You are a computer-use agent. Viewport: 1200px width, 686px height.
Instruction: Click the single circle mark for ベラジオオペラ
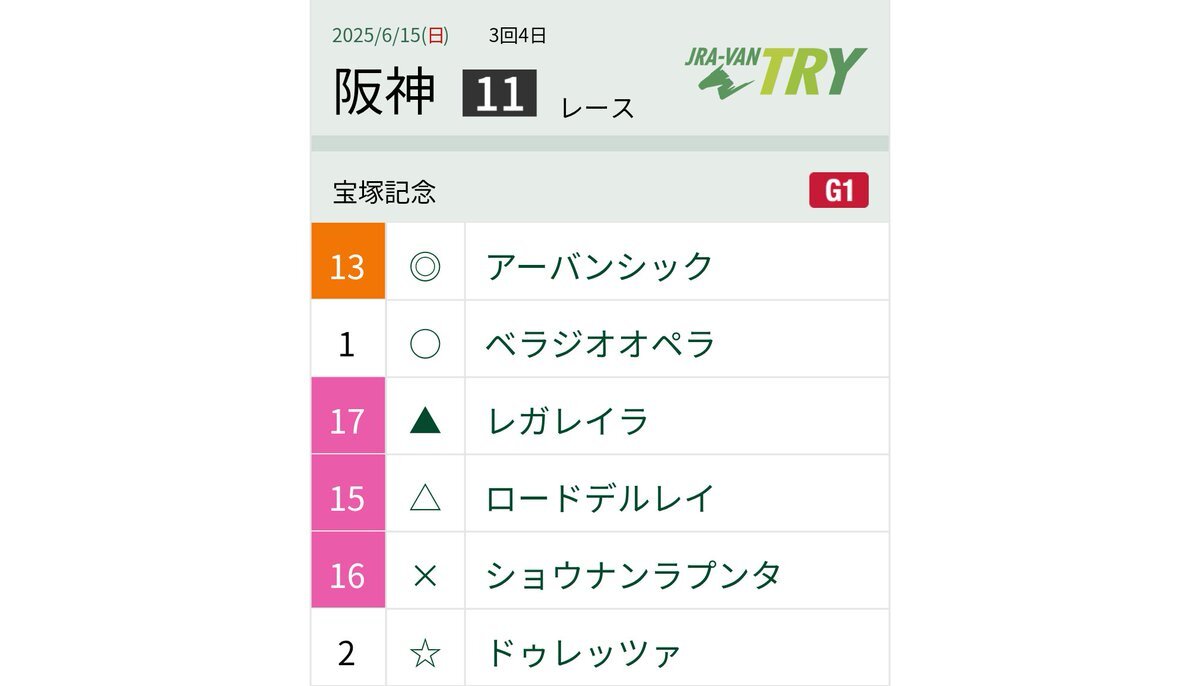click(426, 344)
